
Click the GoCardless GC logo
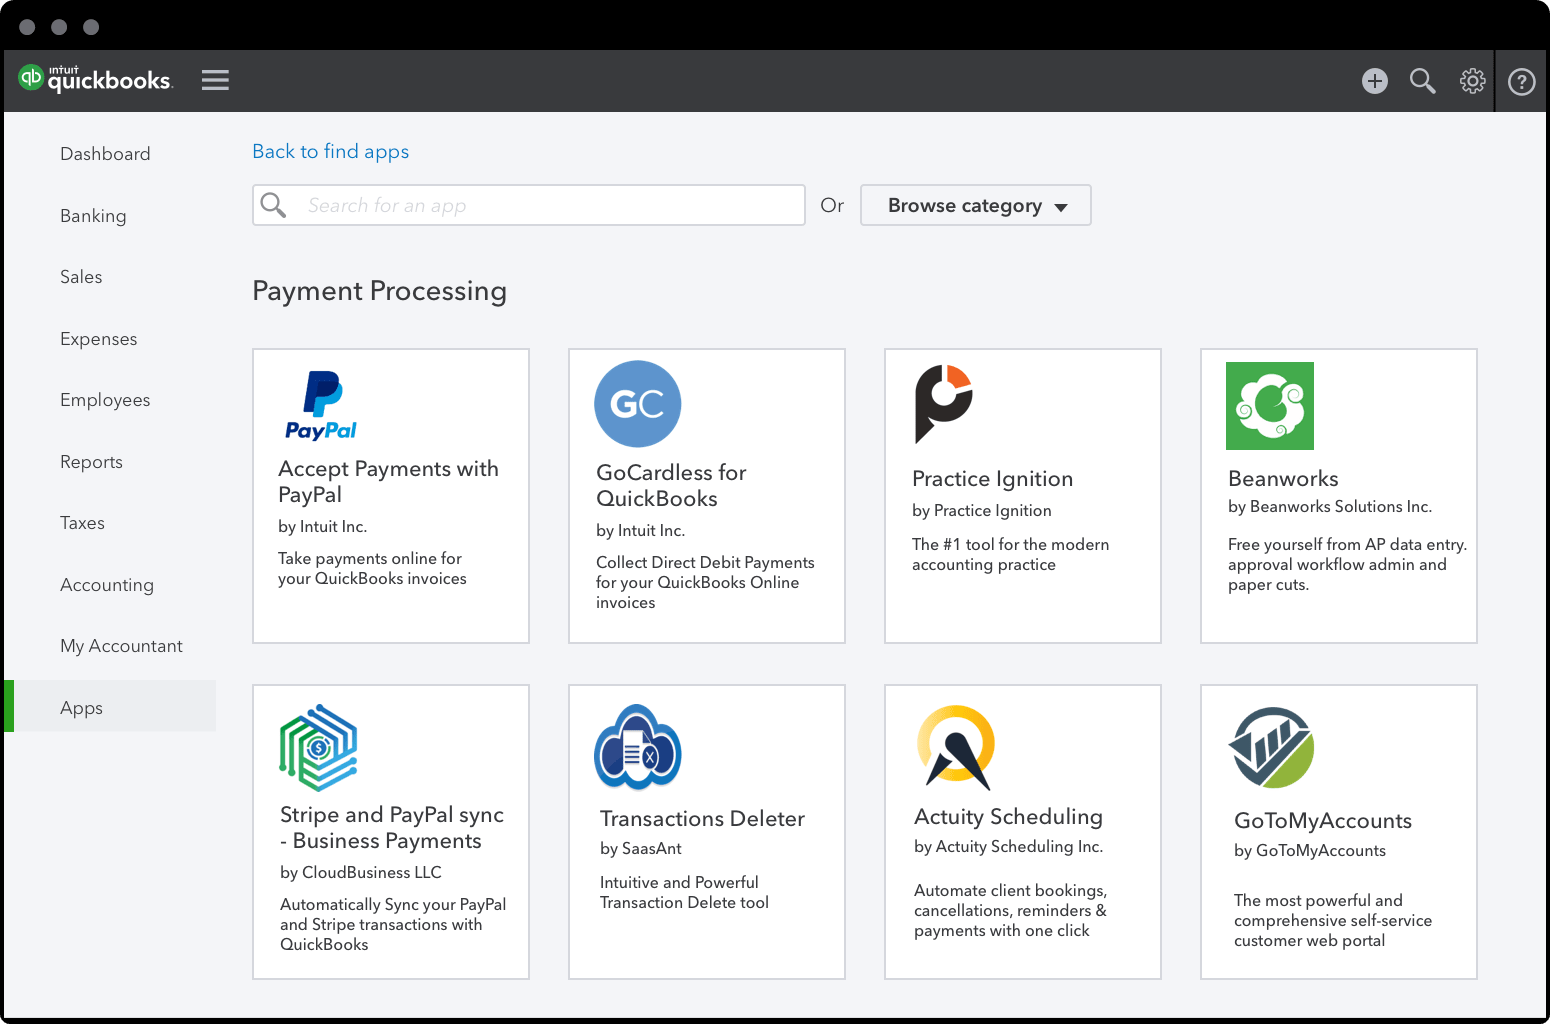coord(638,404)
